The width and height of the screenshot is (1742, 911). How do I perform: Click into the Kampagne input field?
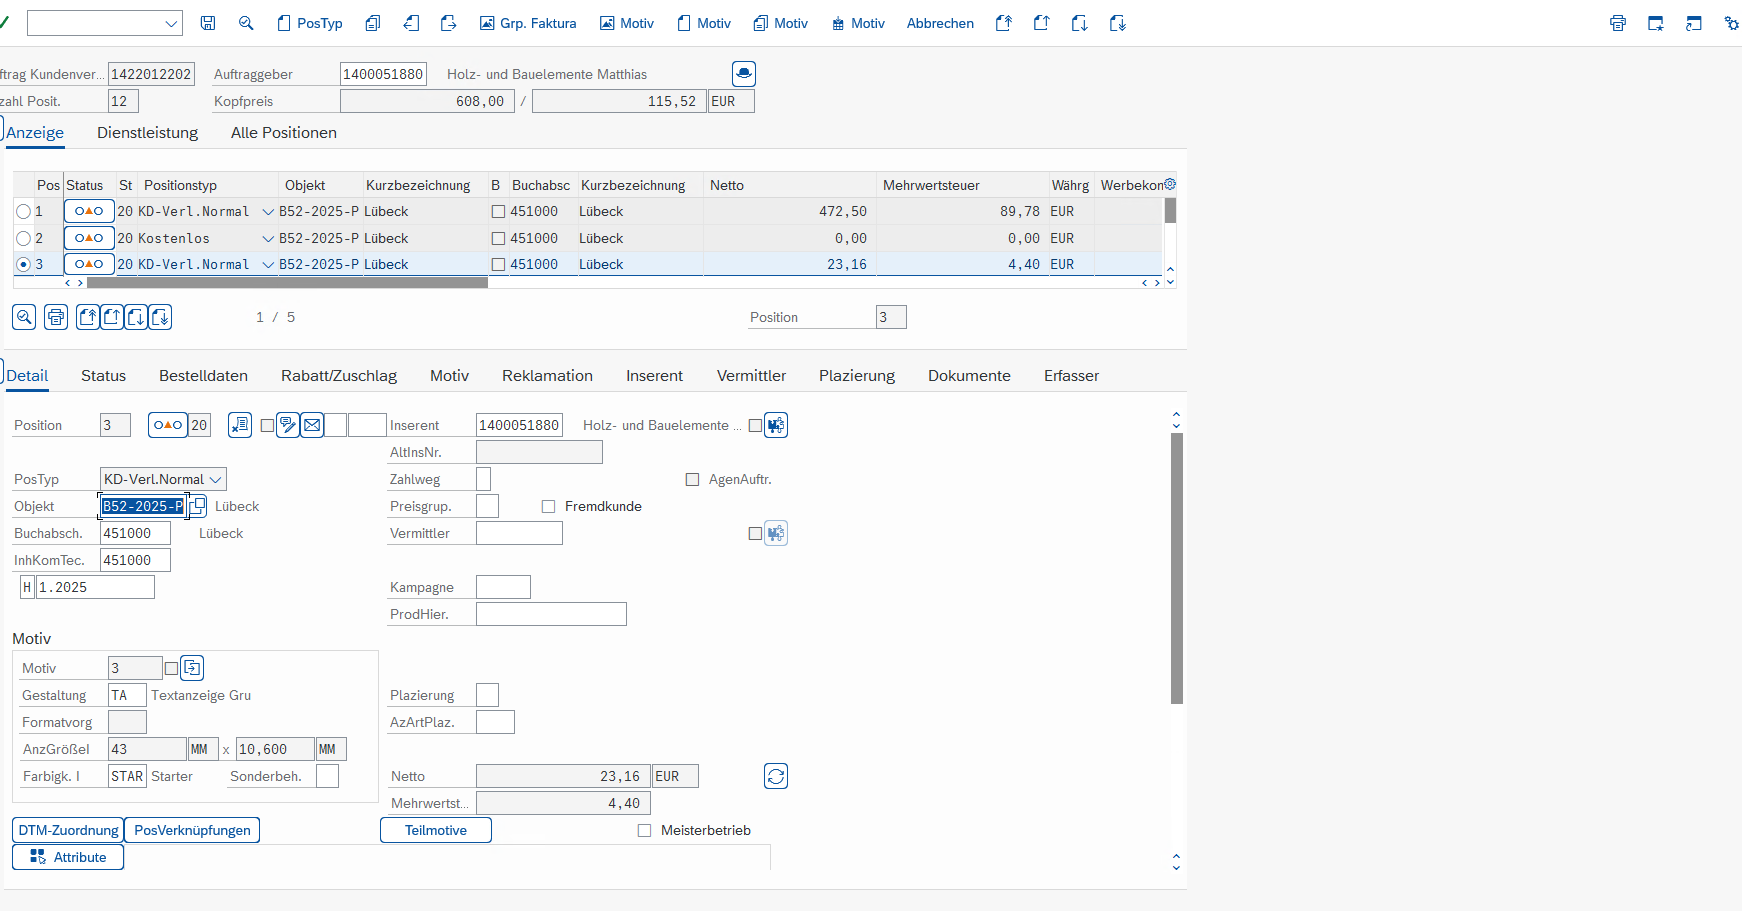[x=503, y=587]
